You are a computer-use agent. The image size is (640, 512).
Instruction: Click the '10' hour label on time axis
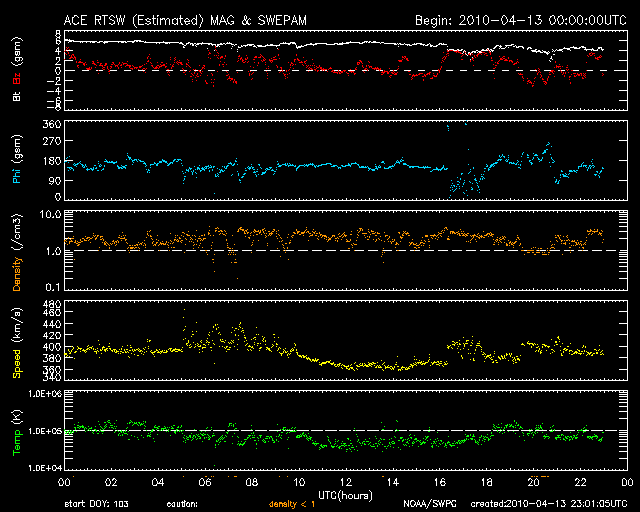pyautogui.click(x=299, y=483)
